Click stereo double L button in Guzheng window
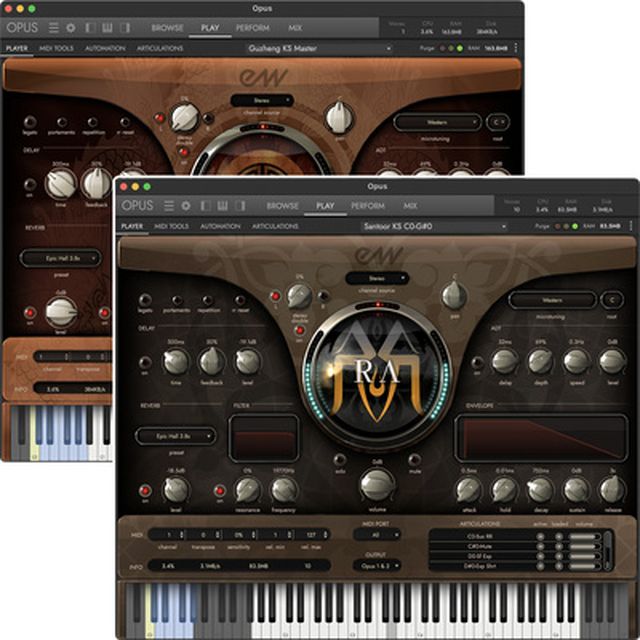The image size is (640, 640). point(160,118)
